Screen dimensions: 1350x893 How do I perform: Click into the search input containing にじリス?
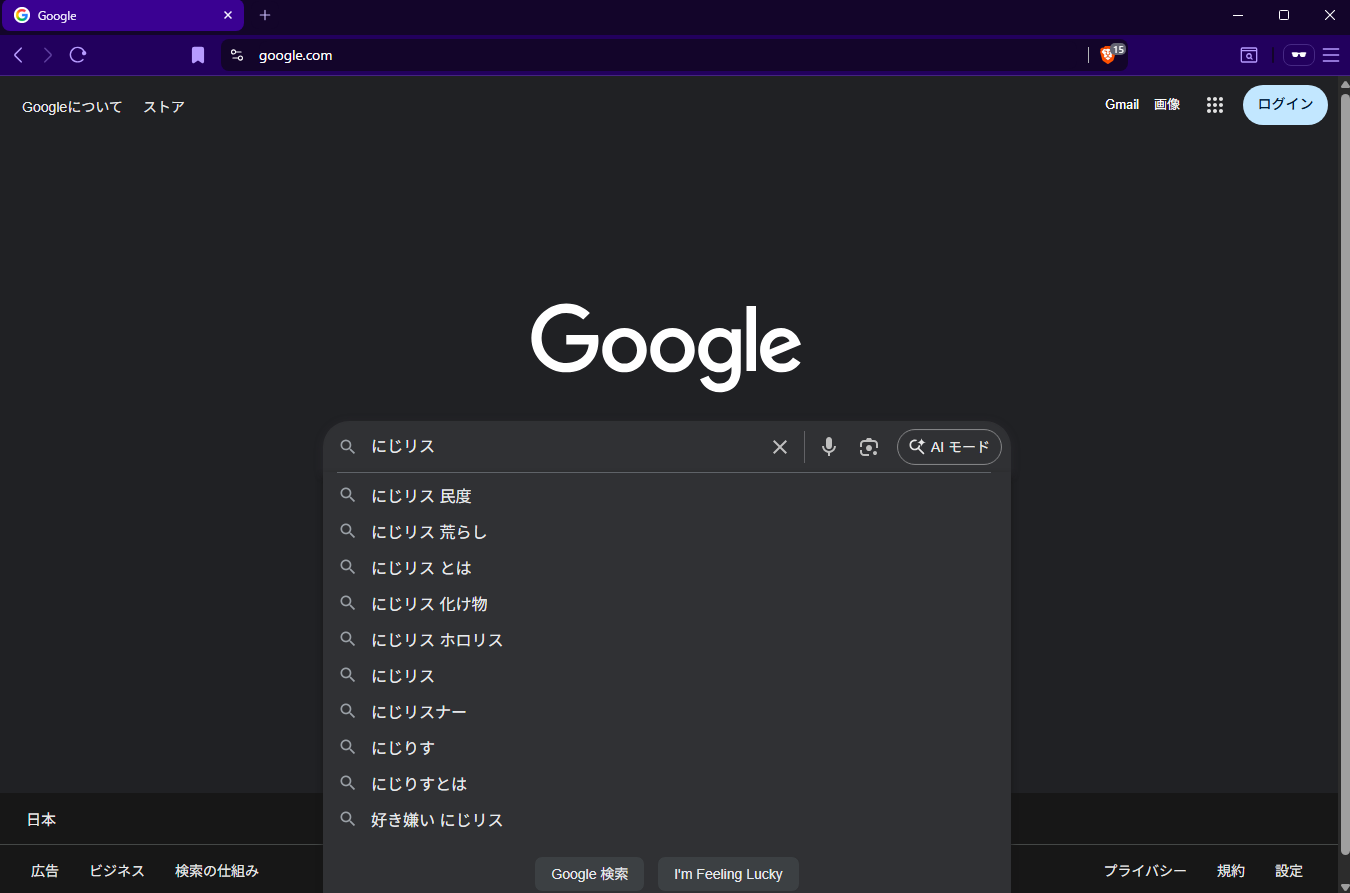click(x=565, y=447)
